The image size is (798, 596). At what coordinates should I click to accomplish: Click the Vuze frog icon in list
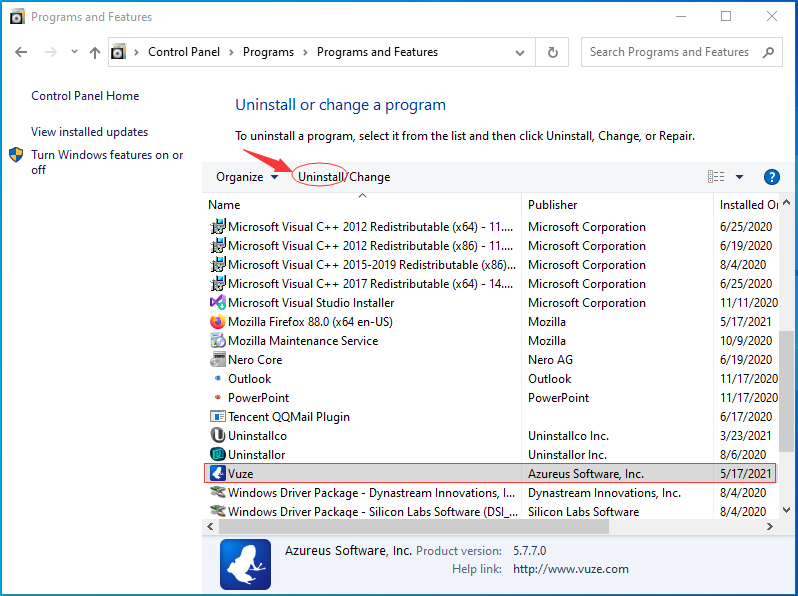point(218,473)
